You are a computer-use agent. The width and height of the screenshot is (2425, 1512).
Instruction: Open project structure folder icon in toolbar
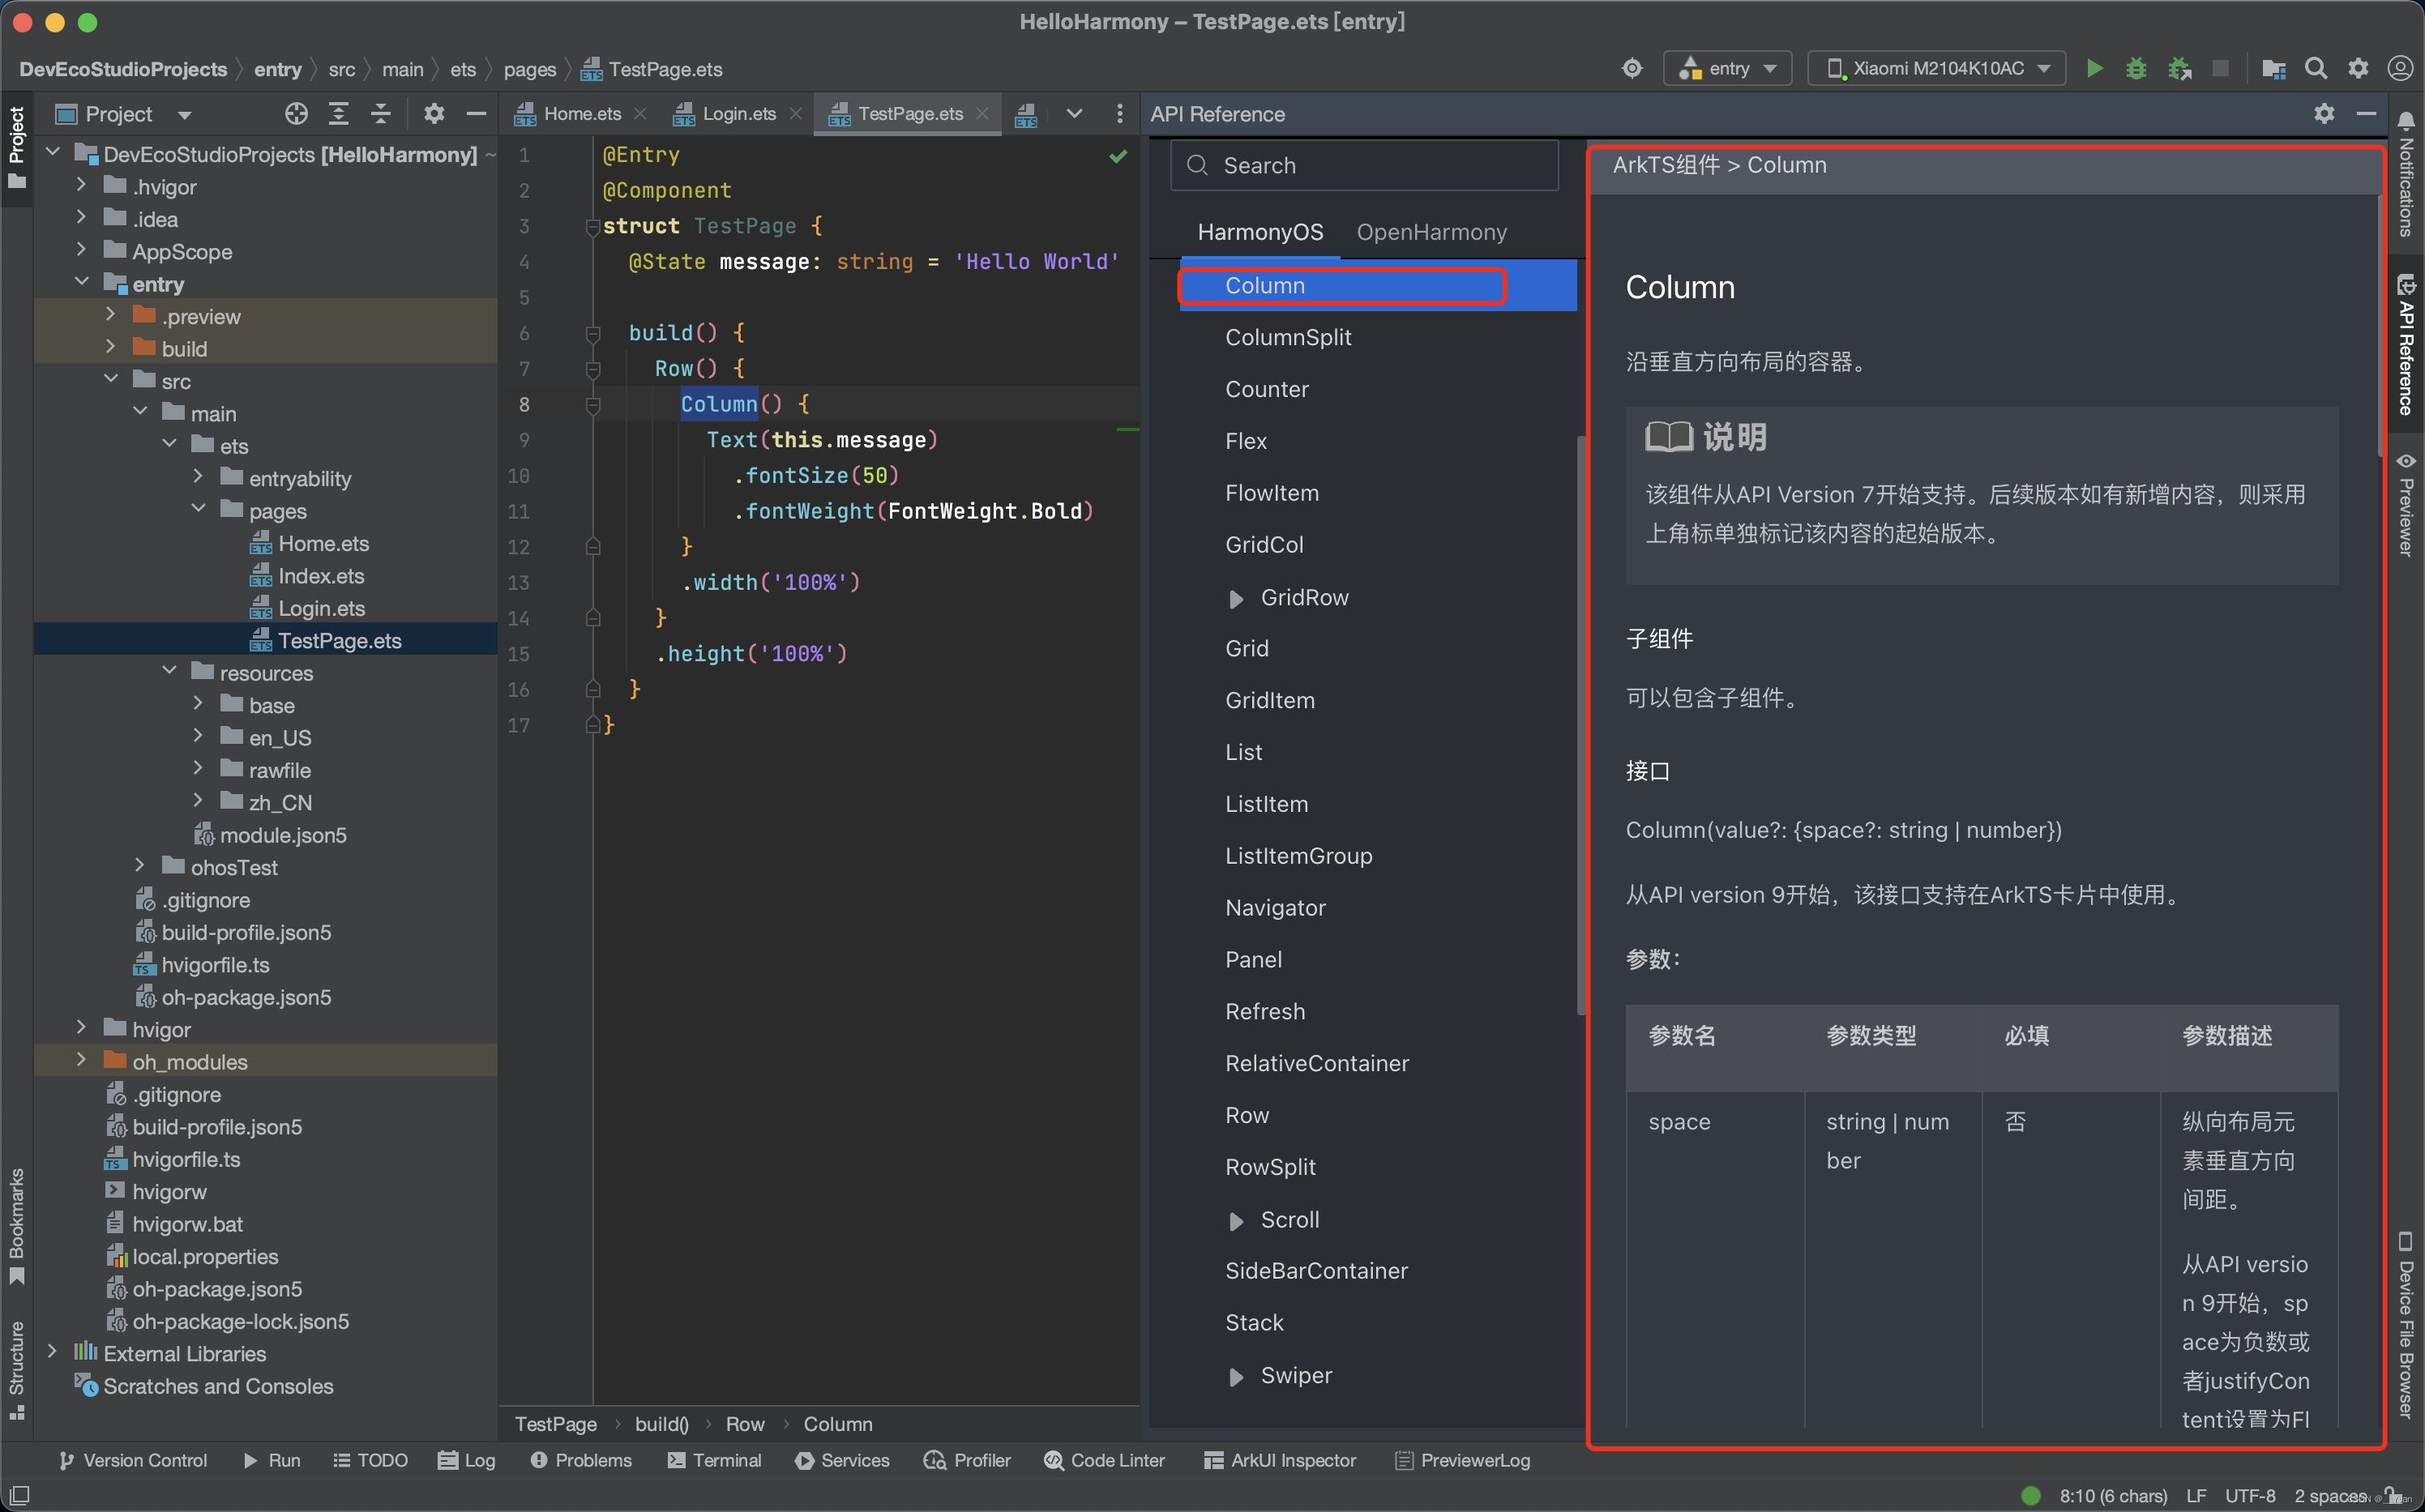click(x=2274, y=69)
